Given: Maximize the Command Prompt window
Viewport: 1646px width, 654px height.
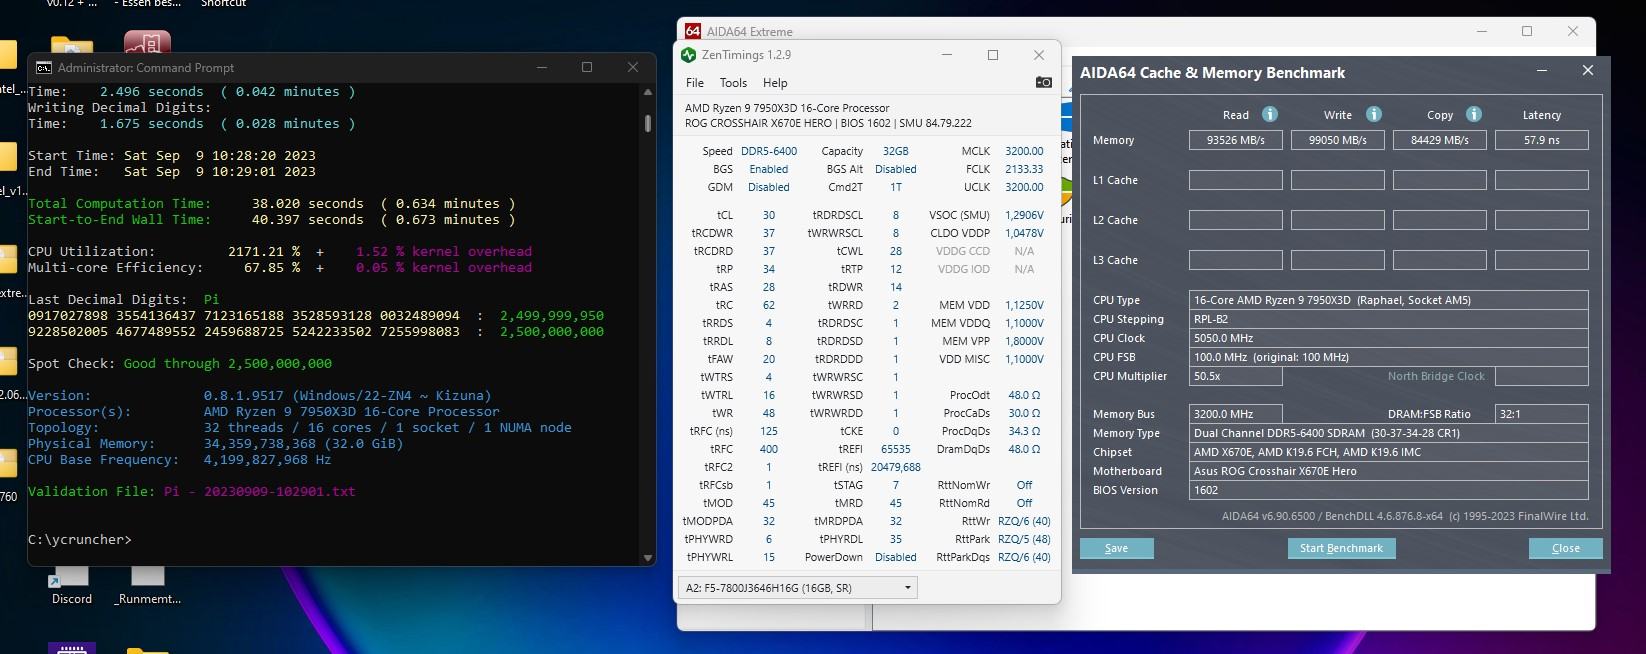Looking at the screenshot, I should pyautogui.click(x=587, y=67).
